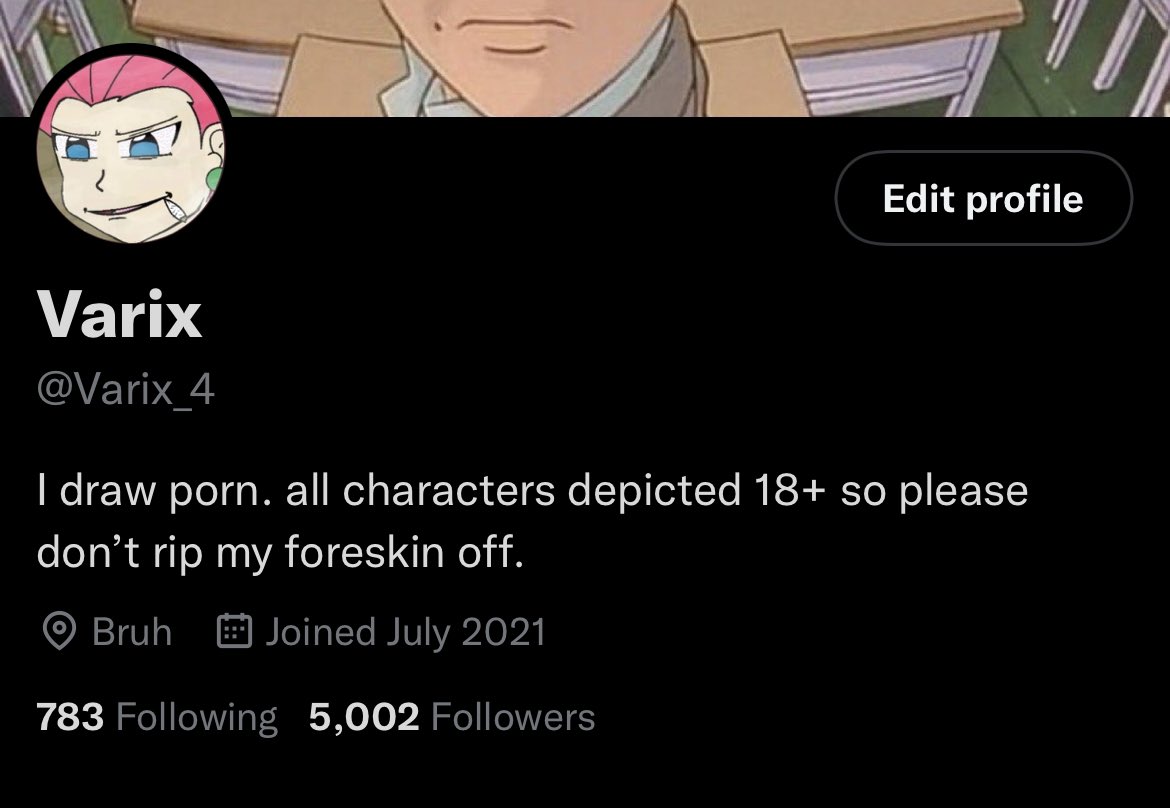The width and height of the screenshot is (1170, 808).
Task: Click the Edit profile button
Action: point(983,198)
